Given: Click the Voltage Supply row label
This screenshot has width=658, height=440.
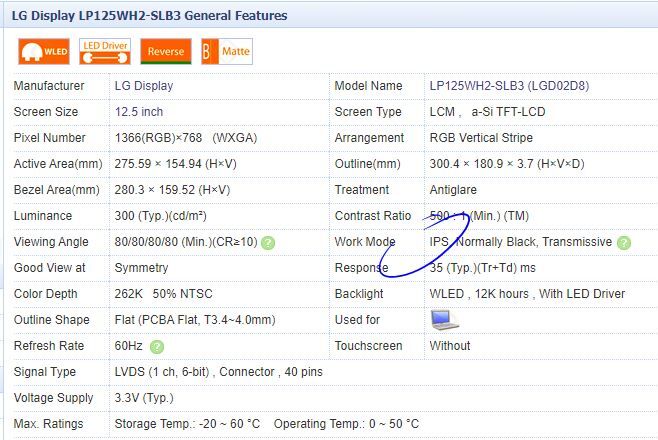Looking at the screenshot, I should pyautogui.click(x=53, y=398).
